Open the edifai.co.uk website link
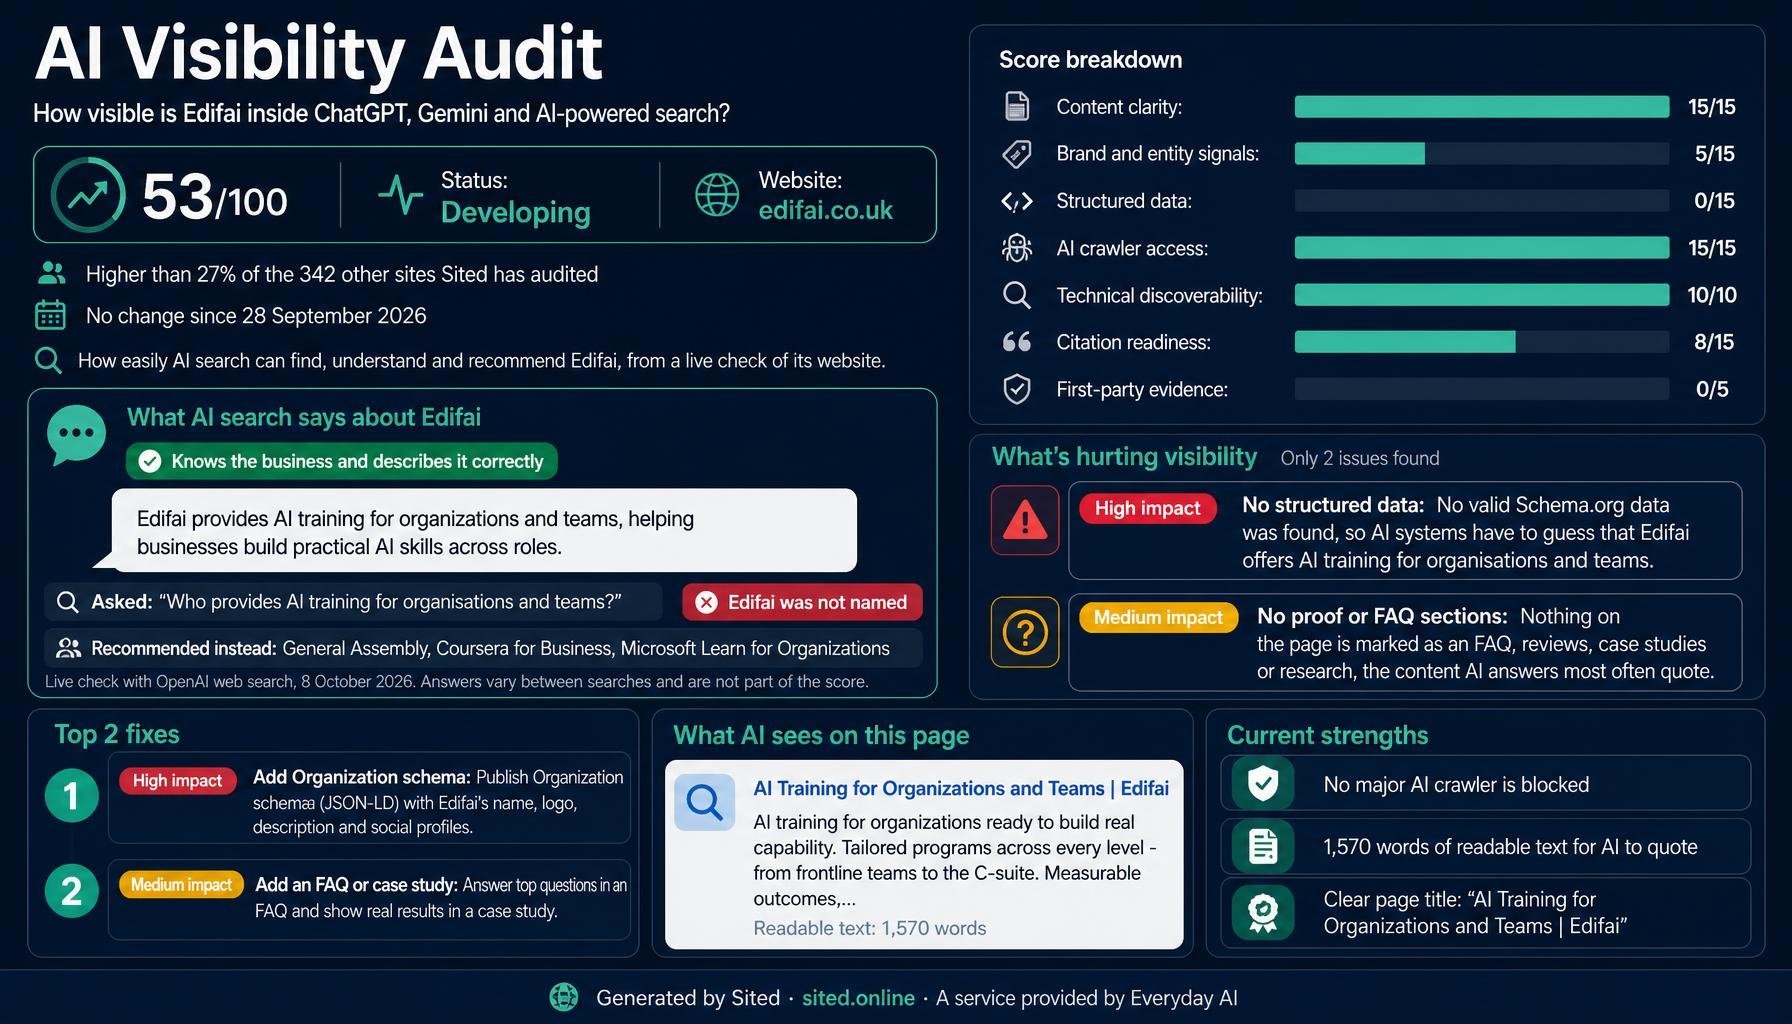Screen dimensions: 1792x1024 click(x=825, y=211)
